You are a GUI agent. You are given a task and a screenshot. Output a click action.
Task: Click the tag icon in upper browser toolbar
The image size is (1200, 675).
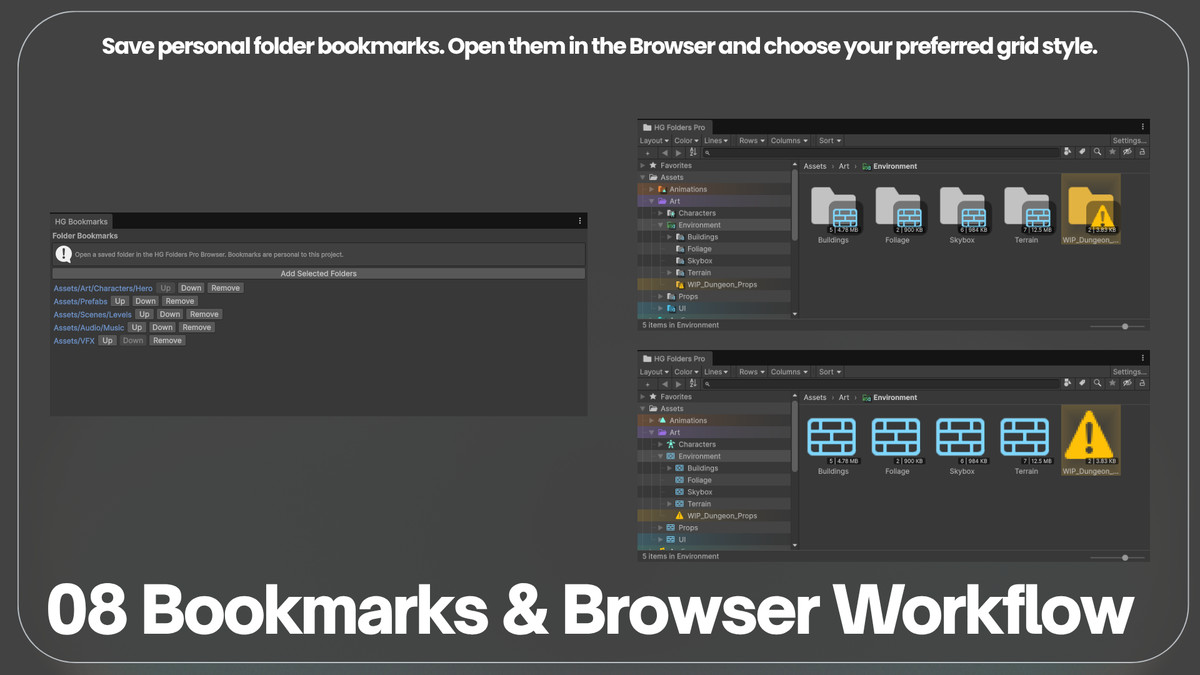(1082, 152)
